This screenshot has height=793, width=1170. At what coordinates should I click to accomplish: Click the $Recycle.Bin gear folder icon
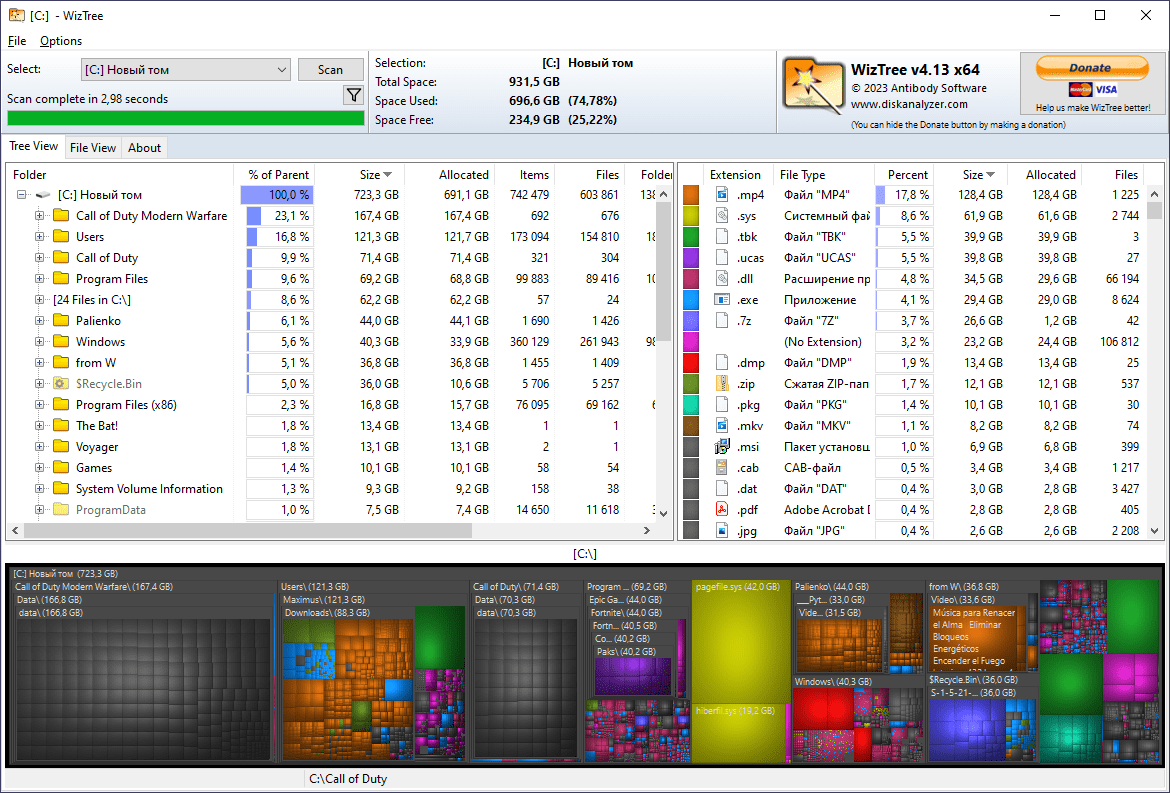(x=61, y=383)
